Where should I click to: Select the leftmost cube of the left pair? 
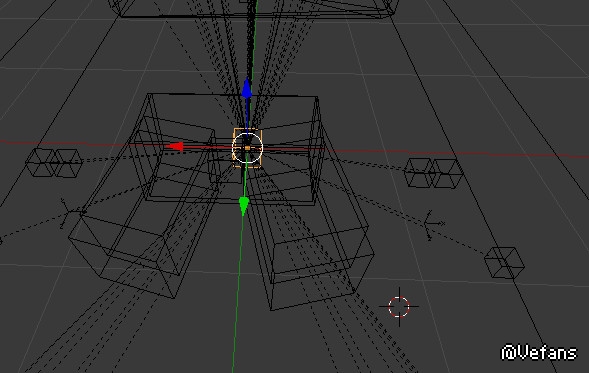pyautogui.click(x=40, y=162)
